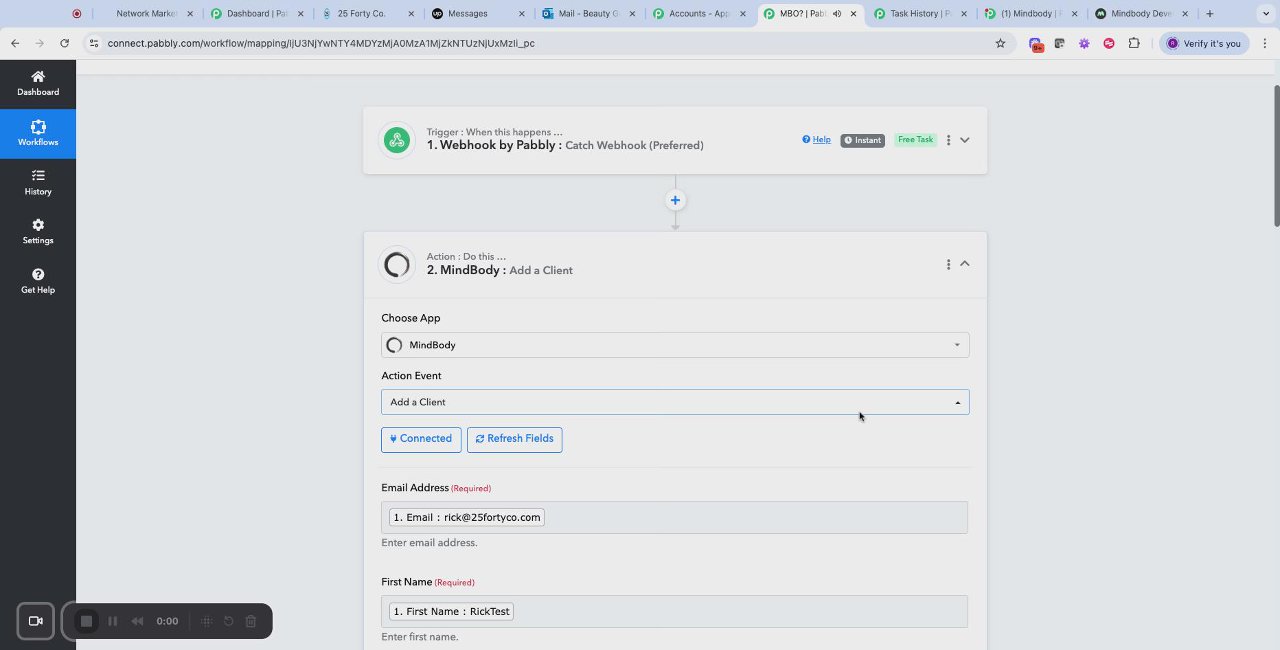The image size is (1280, 650).
Task: Click the dotted grid icon in recorder bar
Action: [207, 621]
